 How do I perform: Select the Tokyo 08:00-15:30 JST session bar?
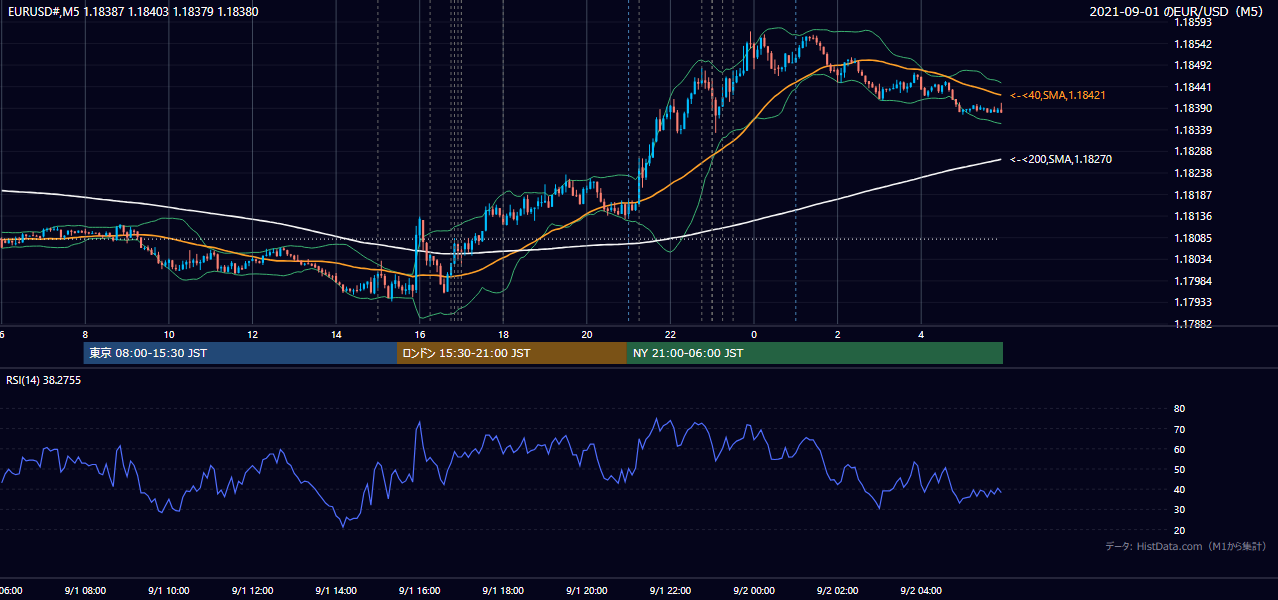pyautogui.click(x=241, y=353)
